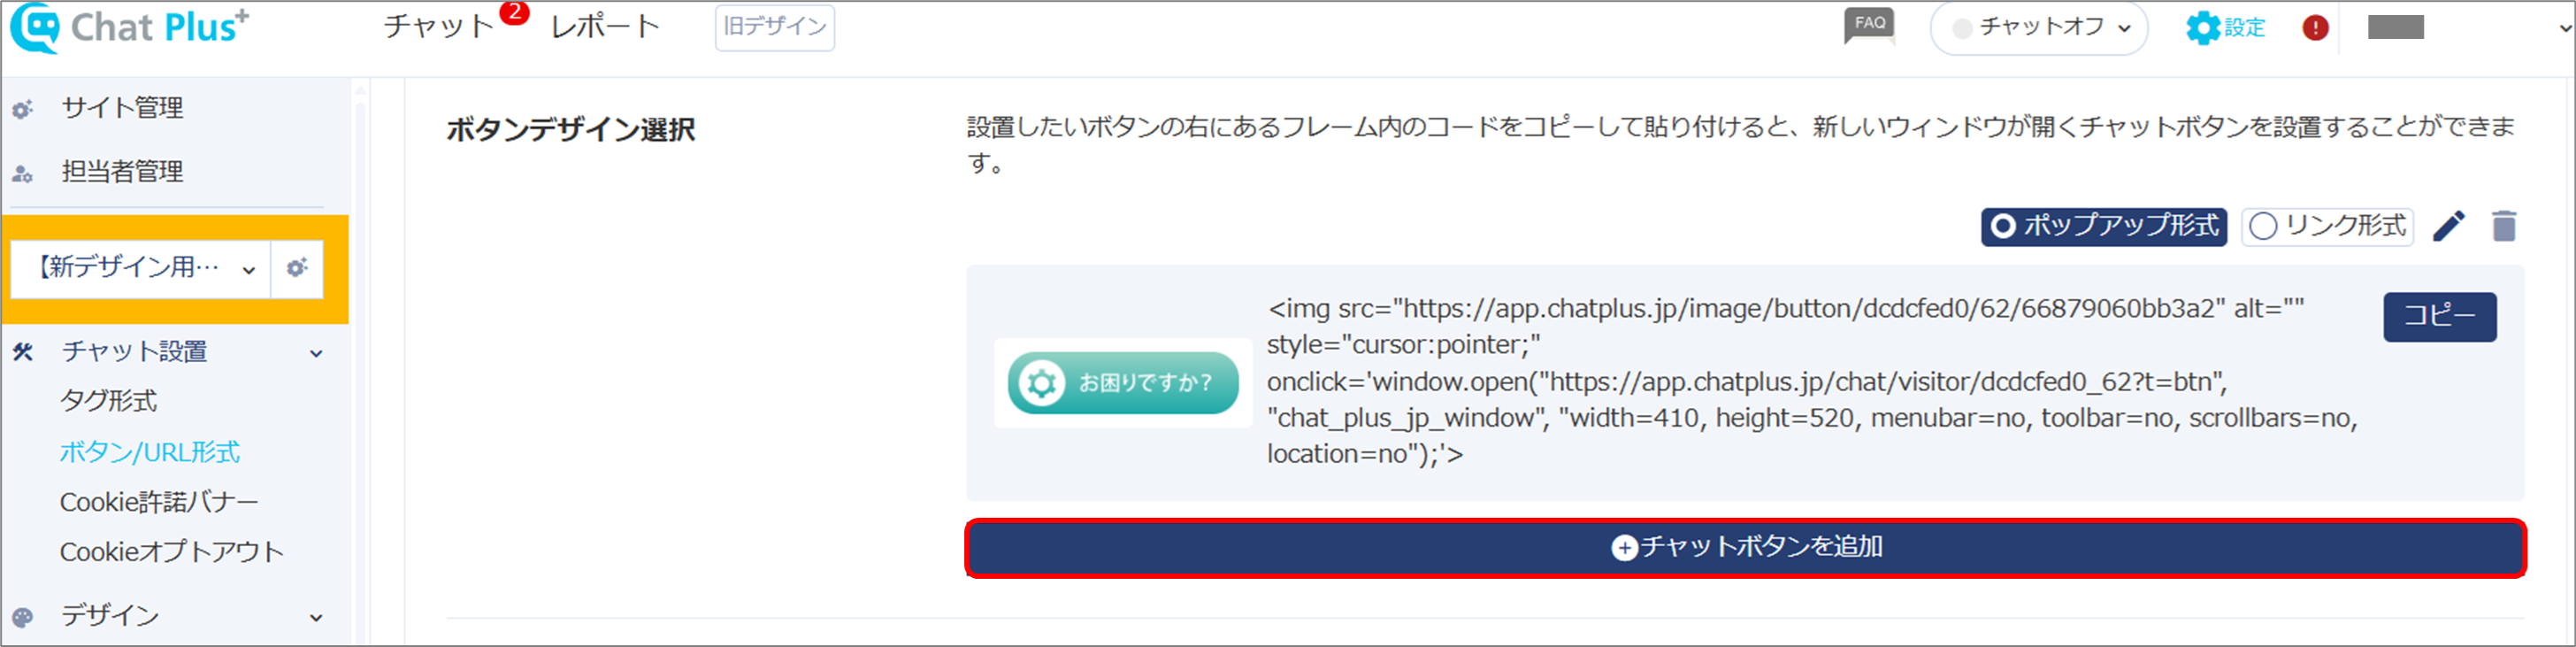Open ボタン/URL形式 submenu item
This screenshot has height=647, width=2576.
pos(149,452)
